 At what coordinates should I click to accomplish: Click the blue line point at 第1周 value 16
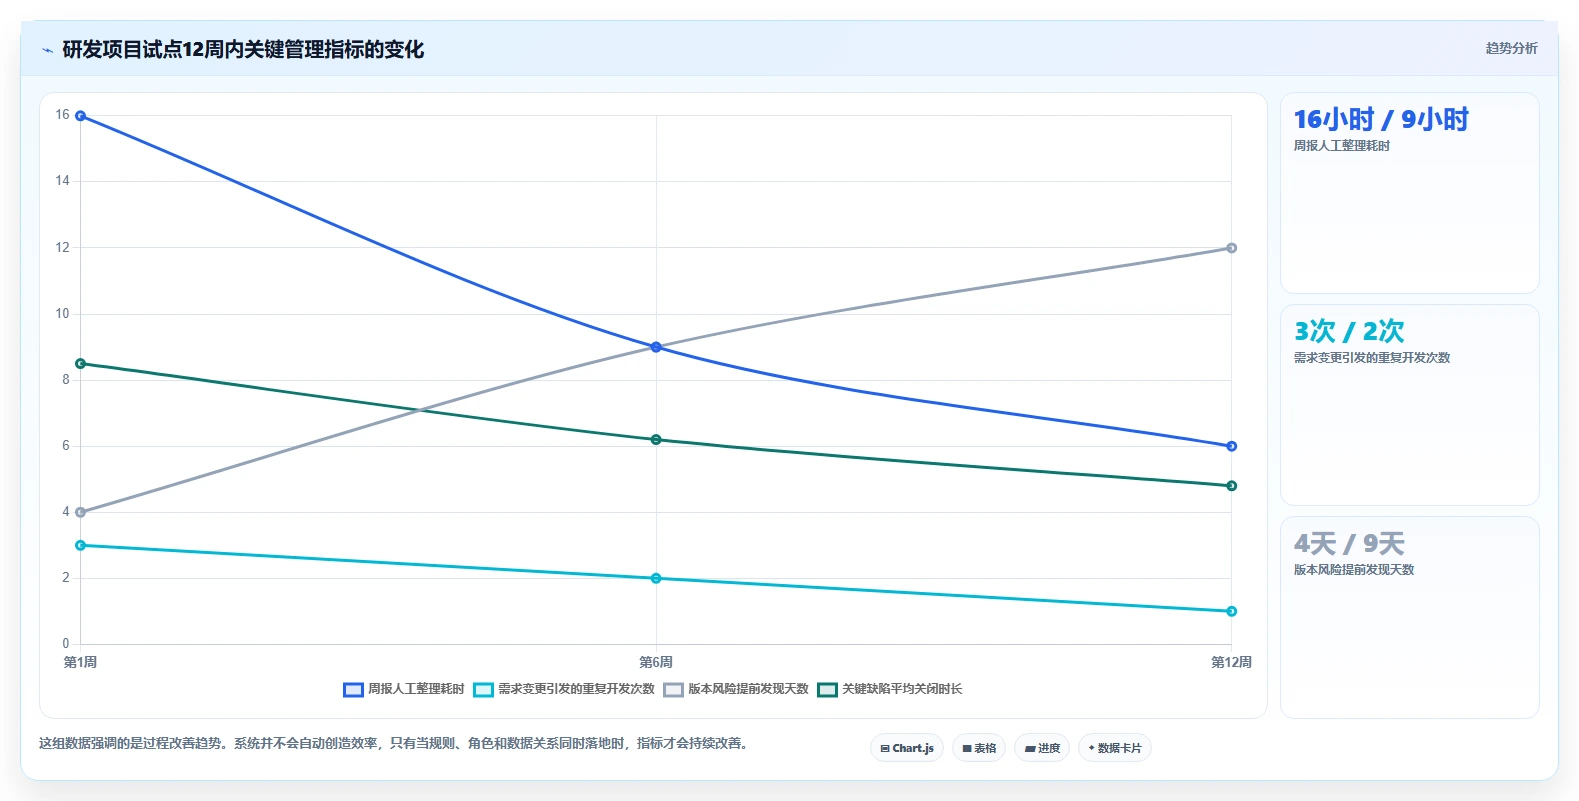tap(81, 116)
